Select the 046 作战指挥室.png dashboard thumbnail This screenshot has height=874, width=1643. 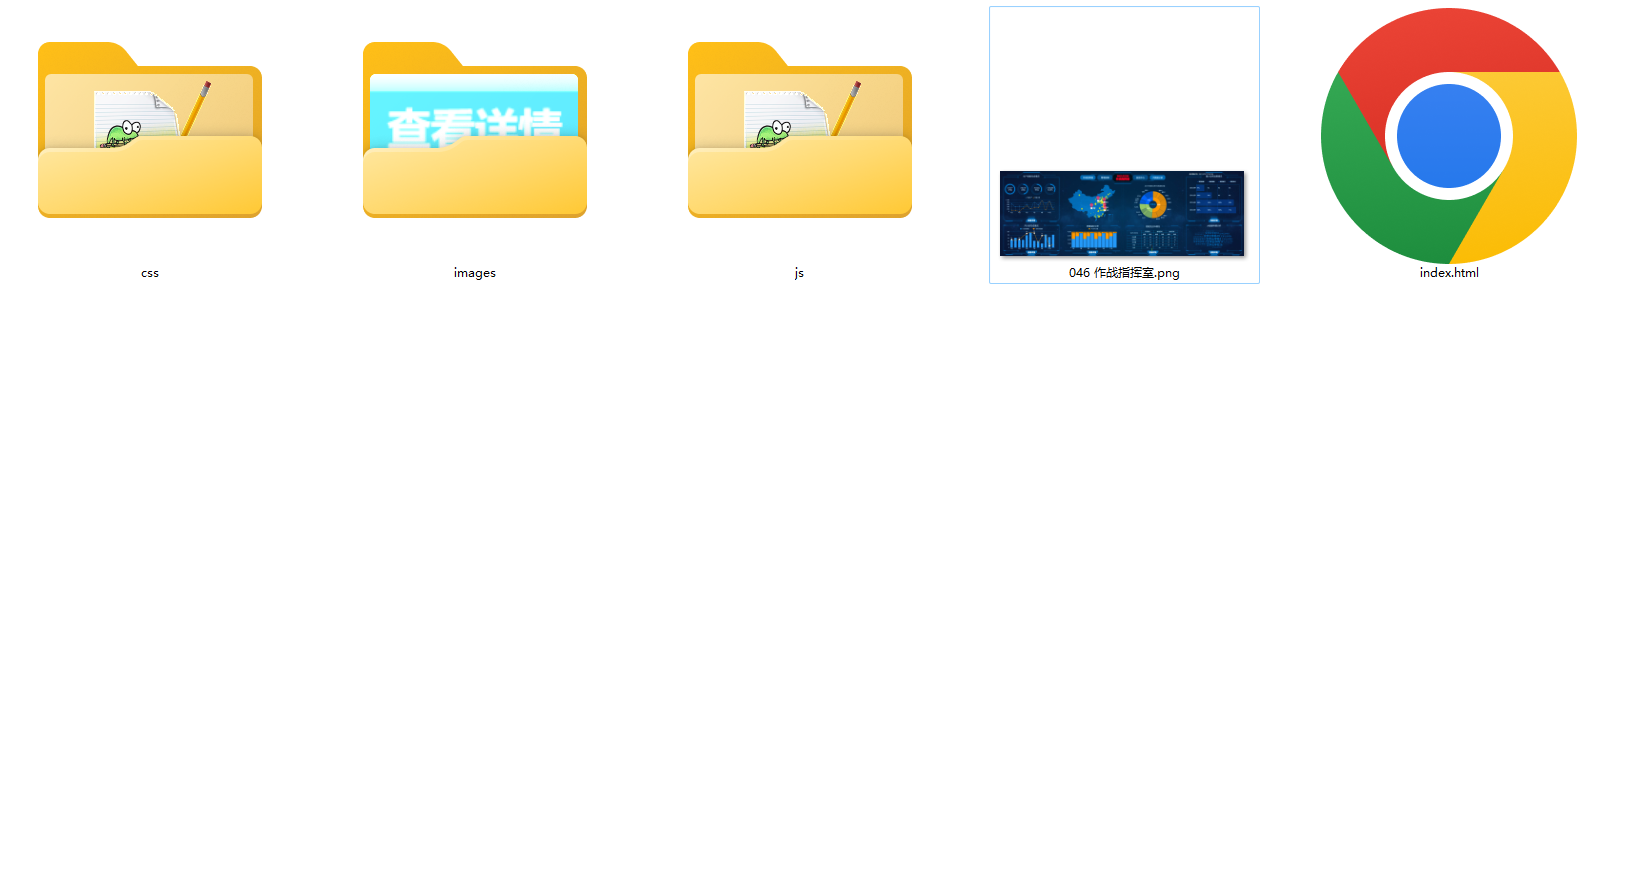[x=1122, y=213]
